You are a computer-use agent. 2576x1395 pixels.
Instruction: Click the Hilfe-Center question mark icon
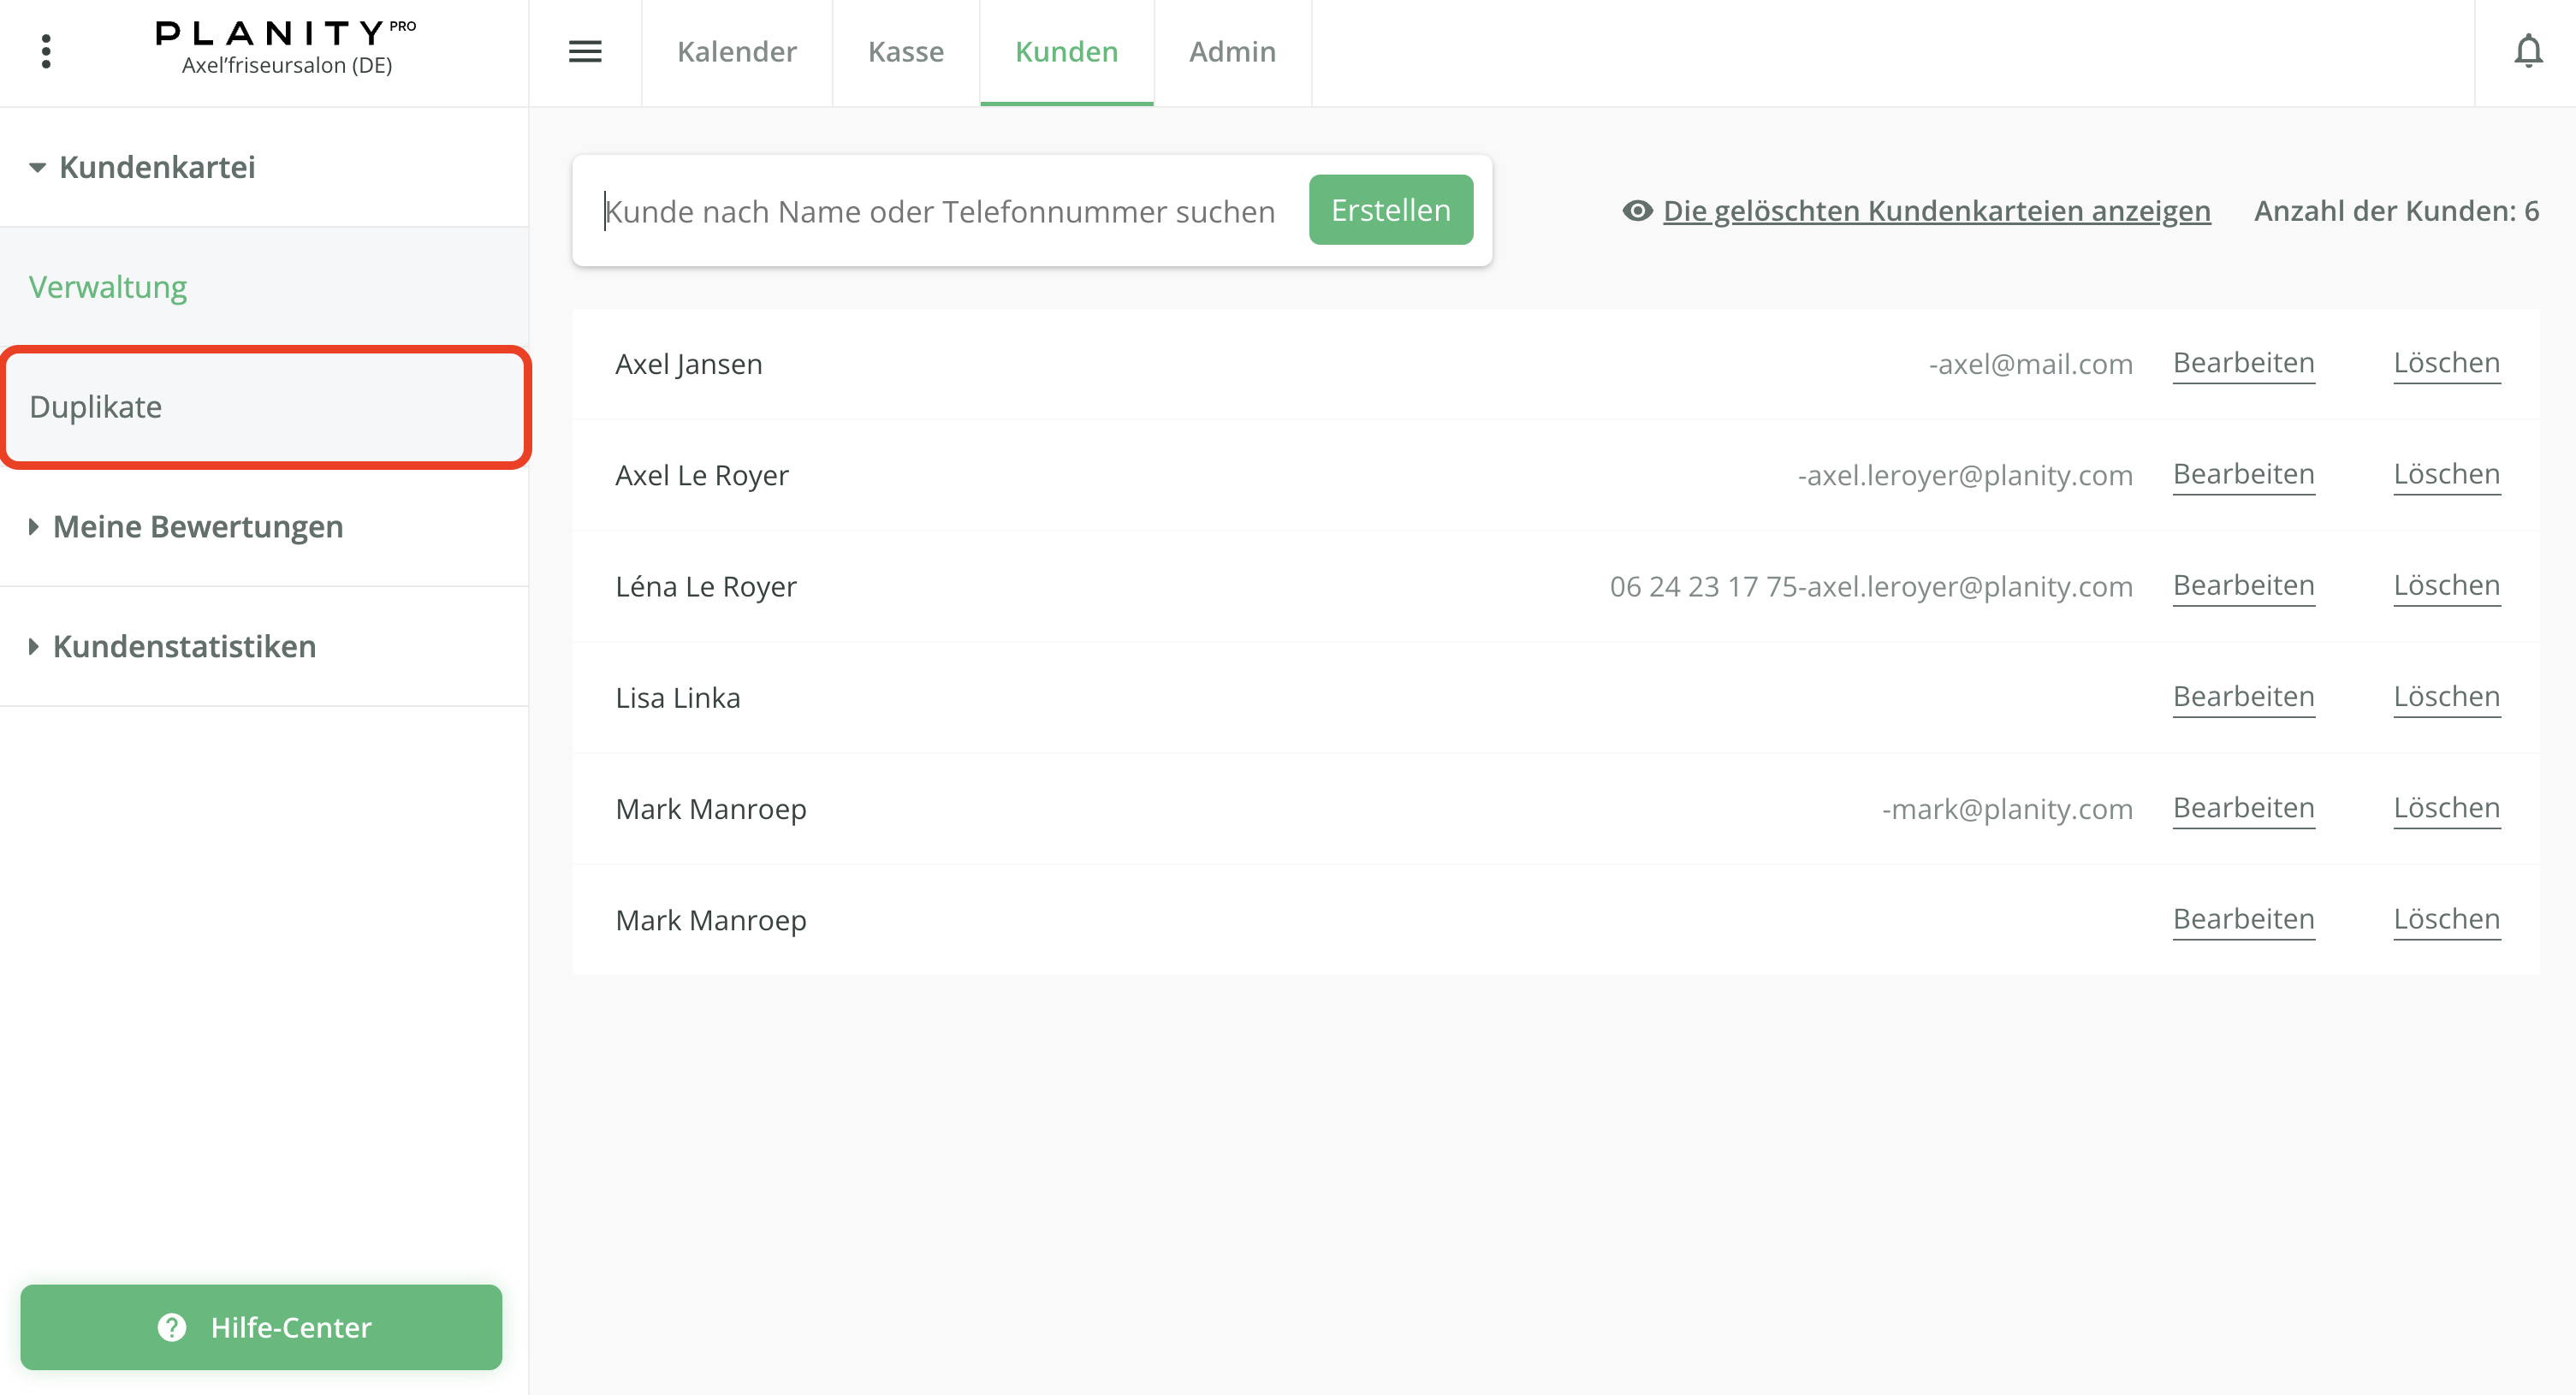(x=172, y=1327)
